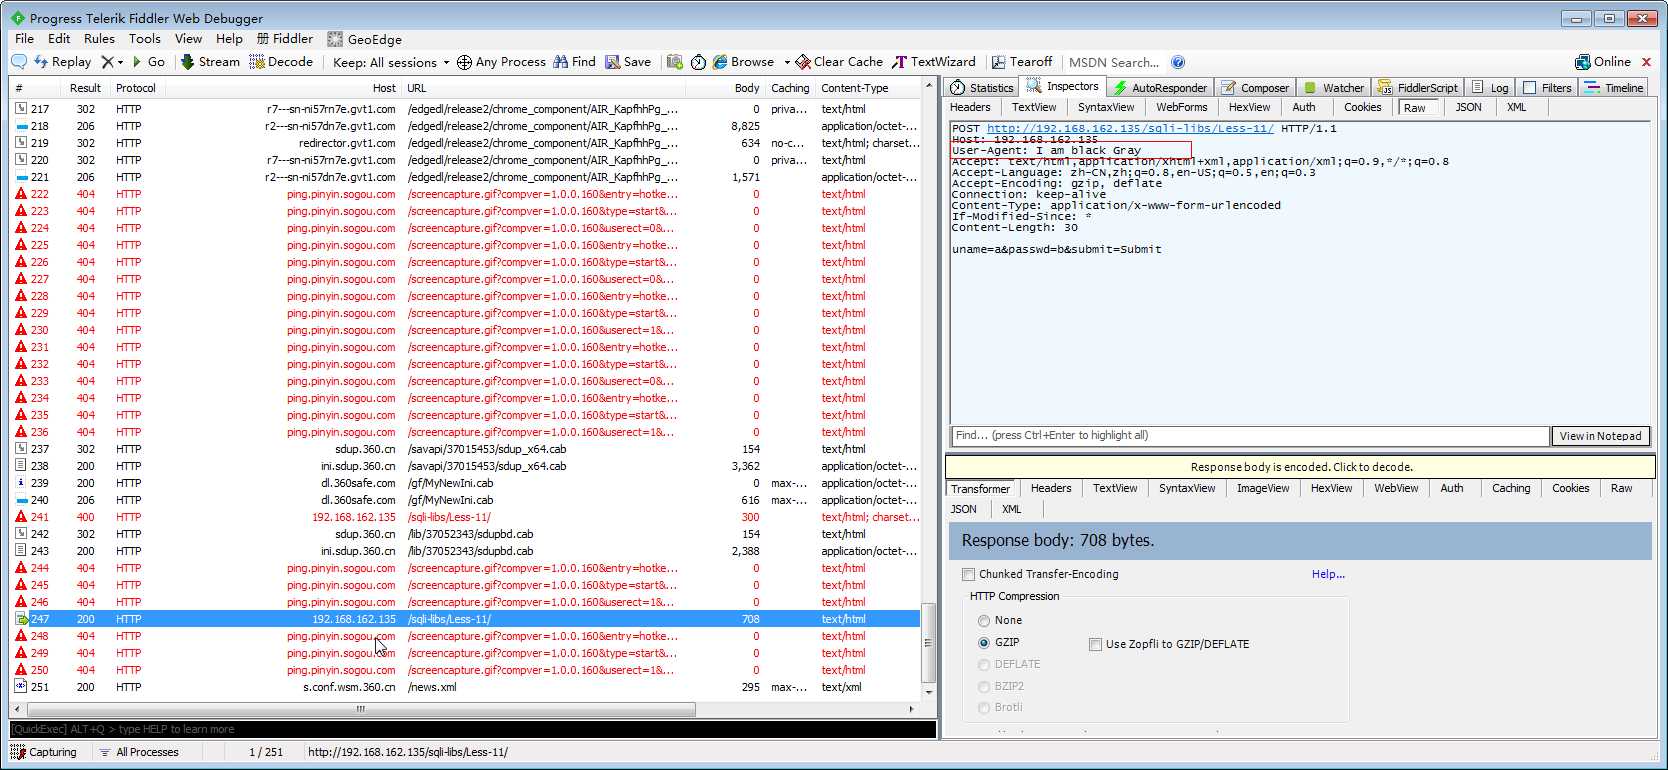Open the TextWizard tool
The image size is (1668, 770).
933,62
